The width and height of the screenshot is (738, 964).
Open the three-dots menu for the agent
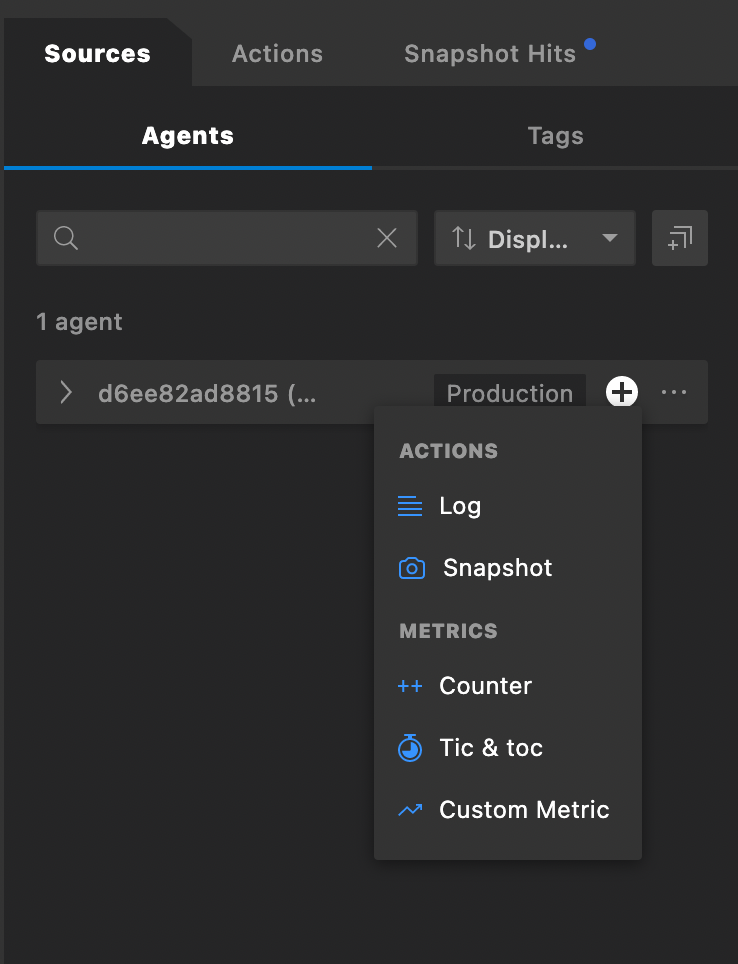[674, 392]
